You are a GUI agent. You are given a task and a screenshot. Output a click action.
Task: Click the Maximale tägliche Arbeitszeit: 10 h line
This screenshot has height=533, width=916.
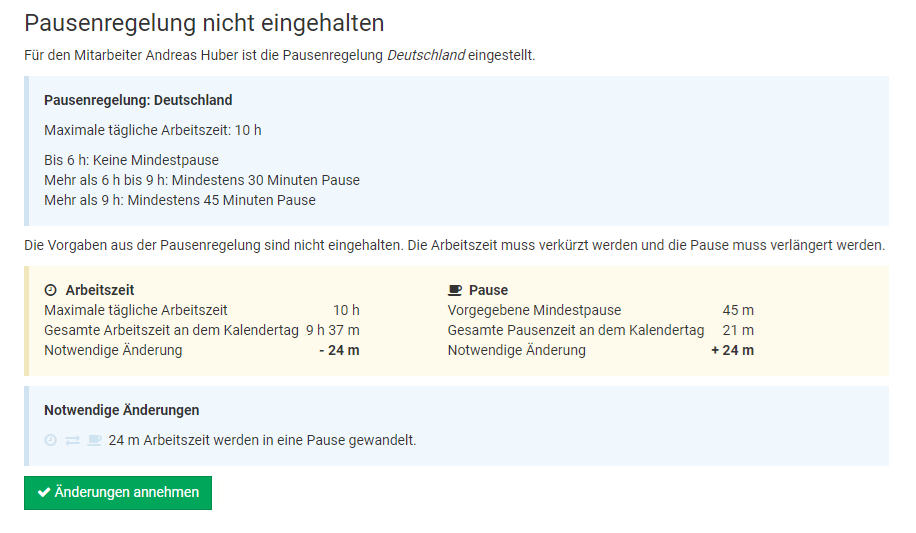153,130
